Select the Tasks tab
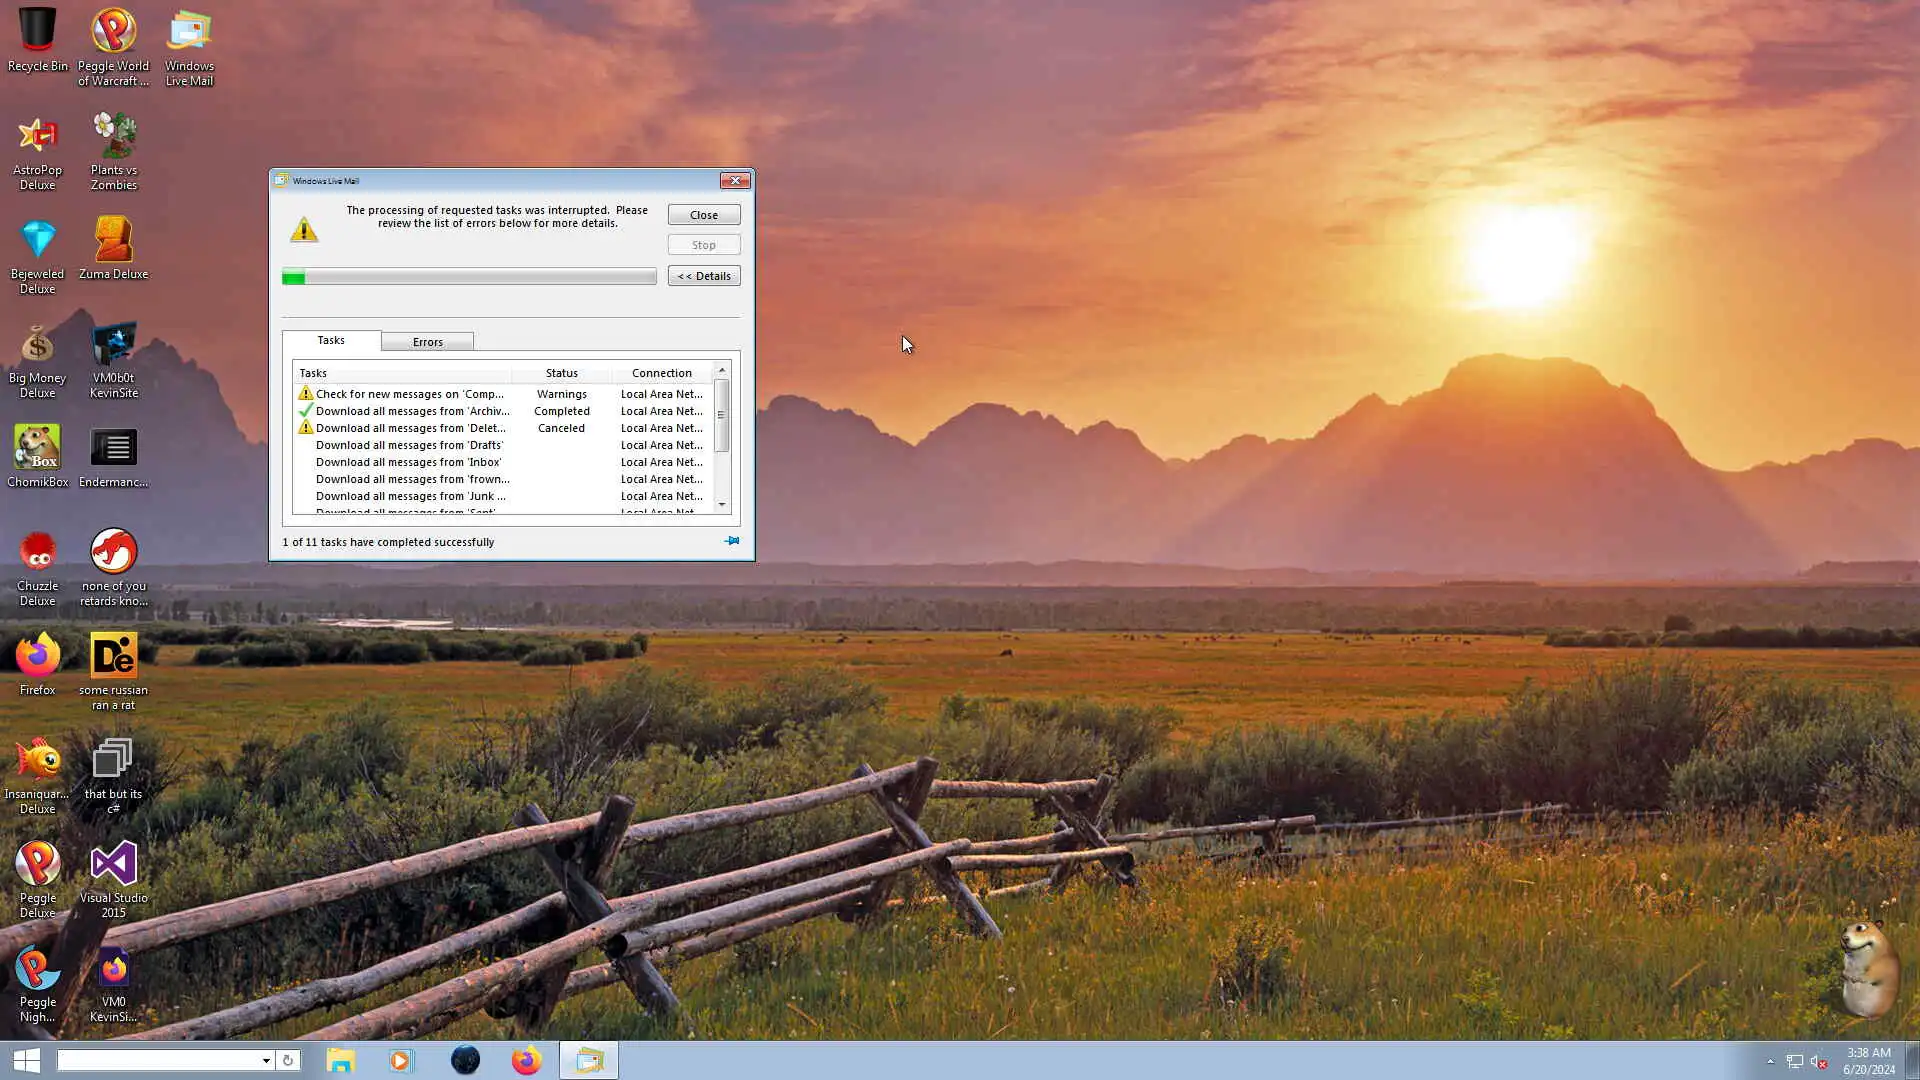Screen dimensions: 1920x1080 tap(331, 341)
